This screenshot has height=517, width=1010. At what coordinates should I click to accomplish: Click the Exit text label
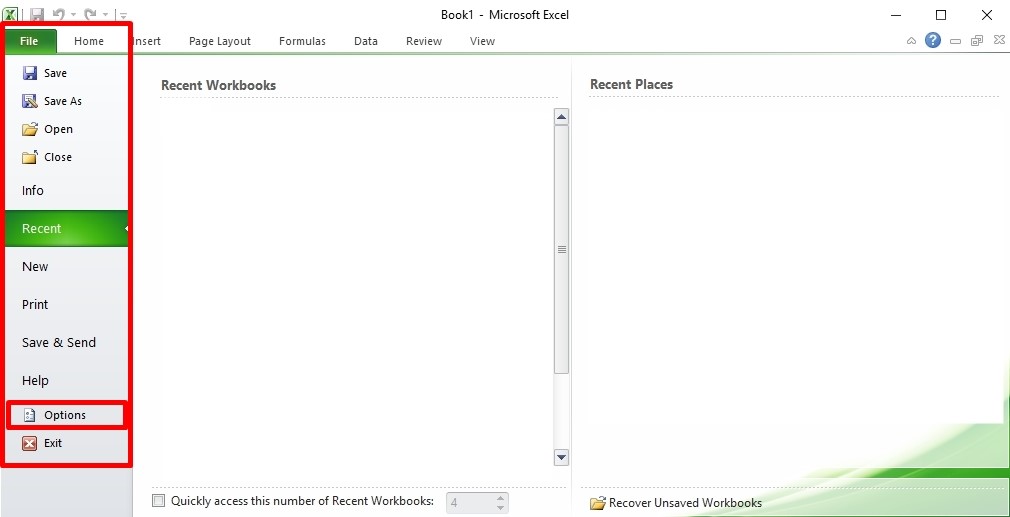[x=53, y=443]
